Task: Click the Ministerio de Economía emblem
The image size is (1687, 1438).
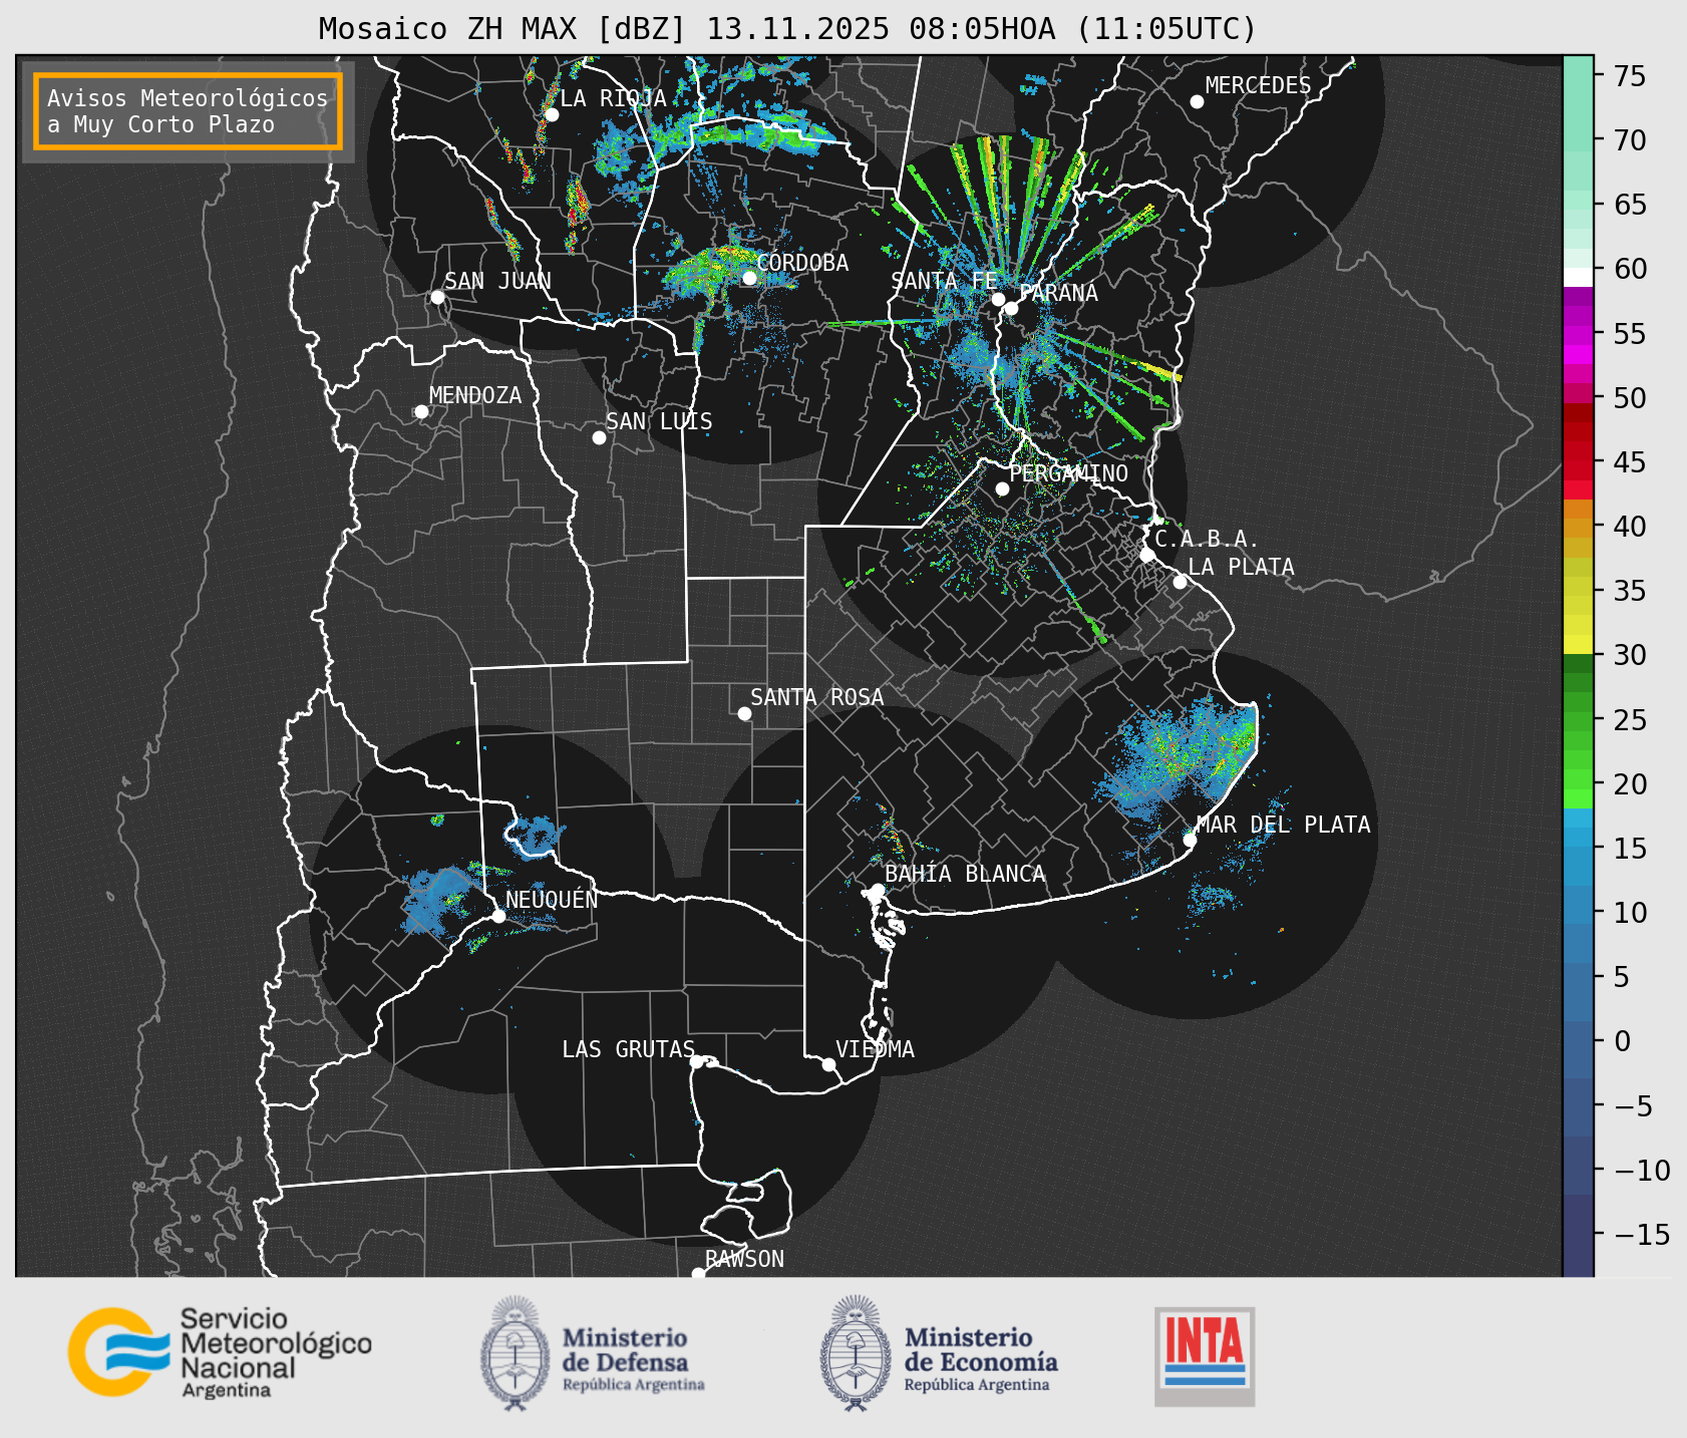Action: coord(855,1354)
